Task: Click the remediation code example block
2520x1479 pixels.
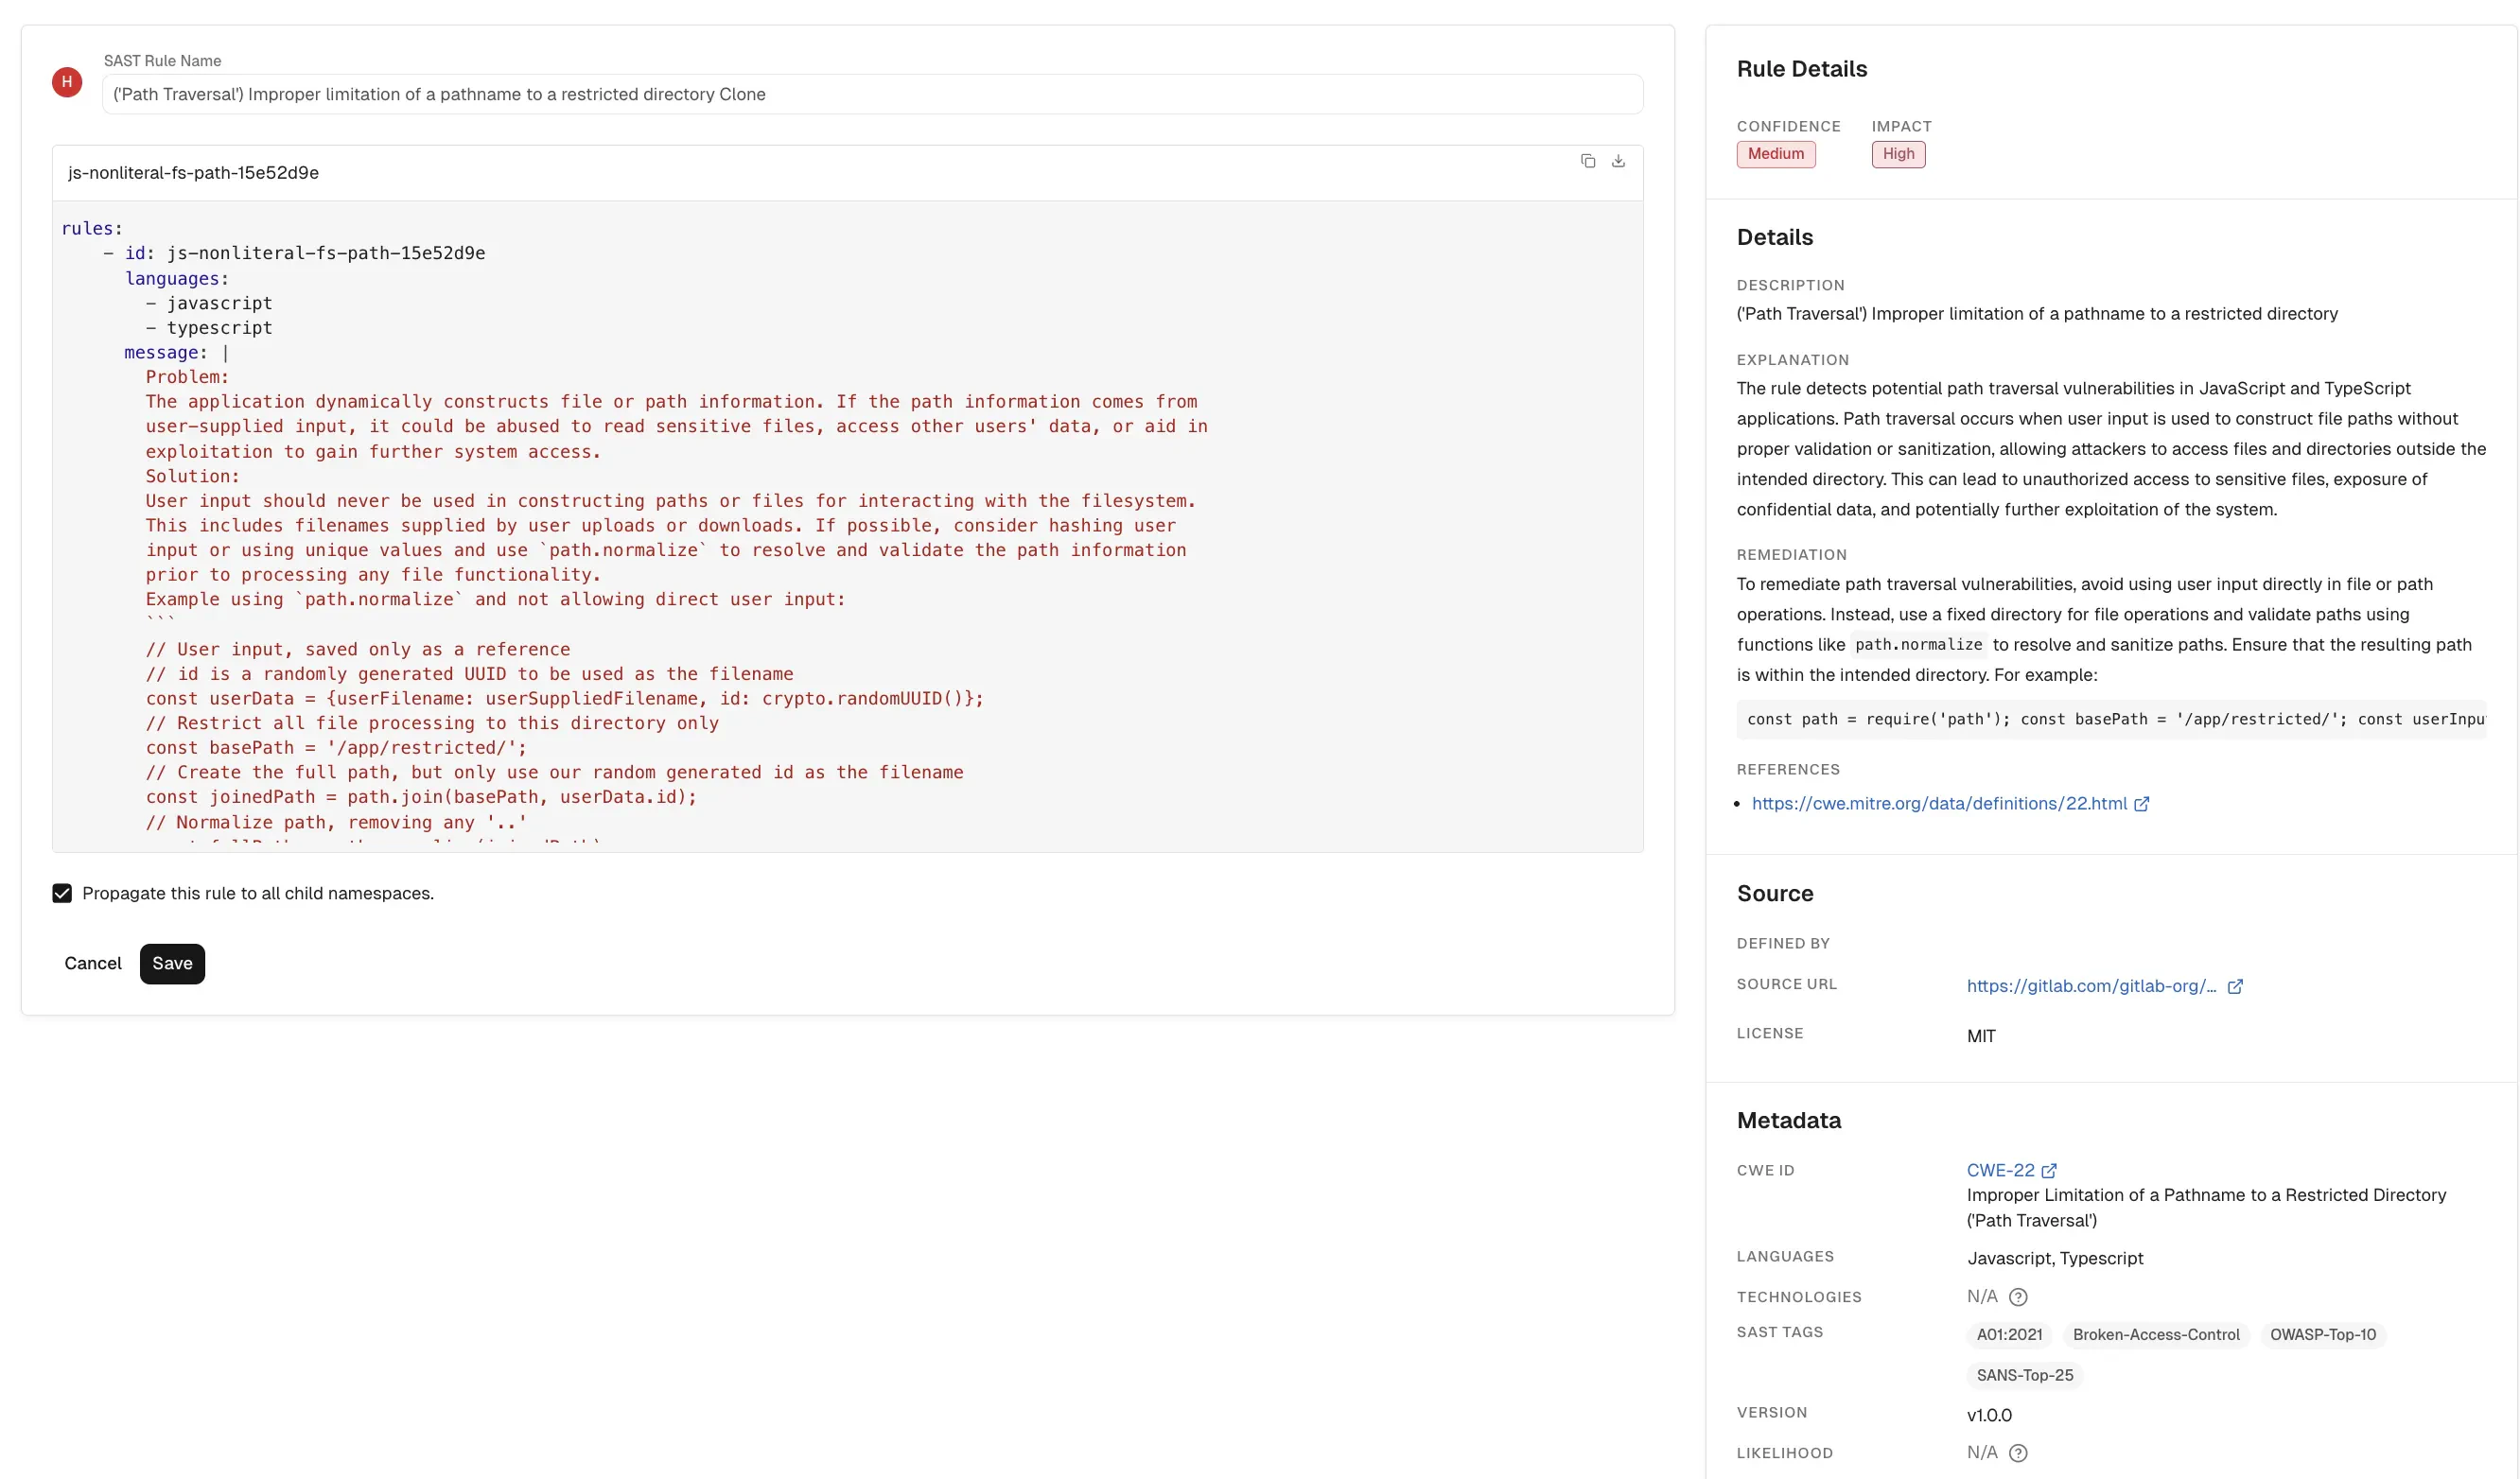Action: [x=2111, y=720]
